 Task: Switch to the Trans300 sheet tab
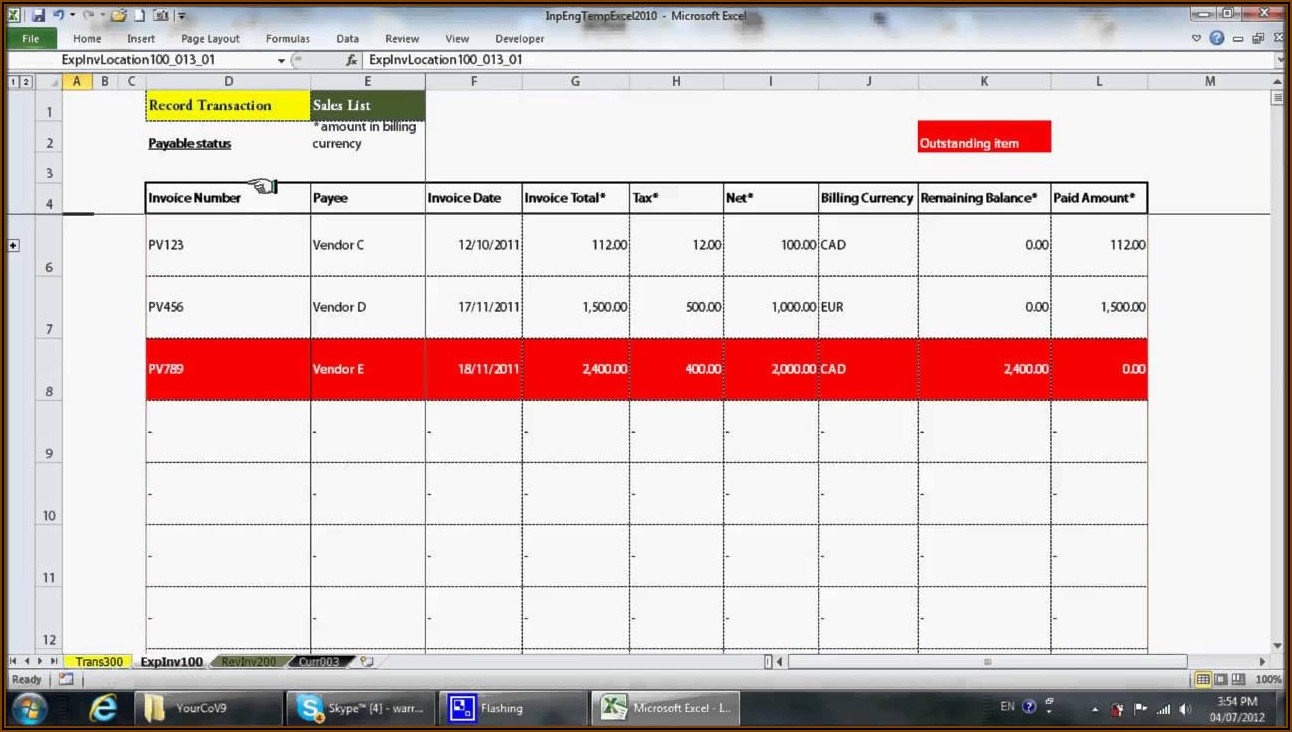(98, 662)
